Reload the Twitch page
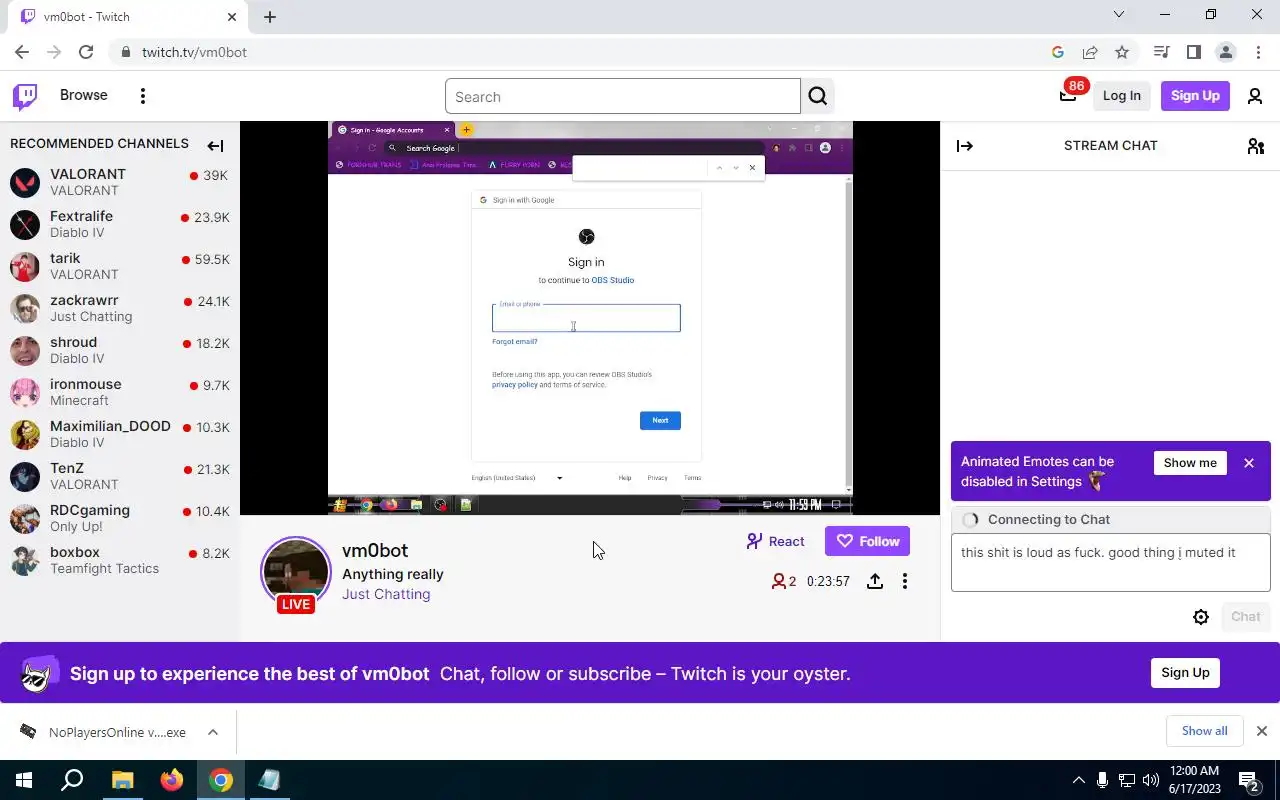Image resolution: width=1280 pixels, height=800 pixels. point(86,52)
